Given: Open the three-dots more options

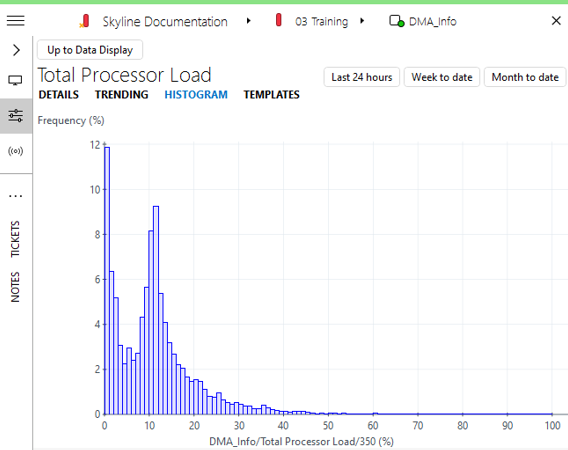Looking at the screenshot, I should [x=16, y=196].
